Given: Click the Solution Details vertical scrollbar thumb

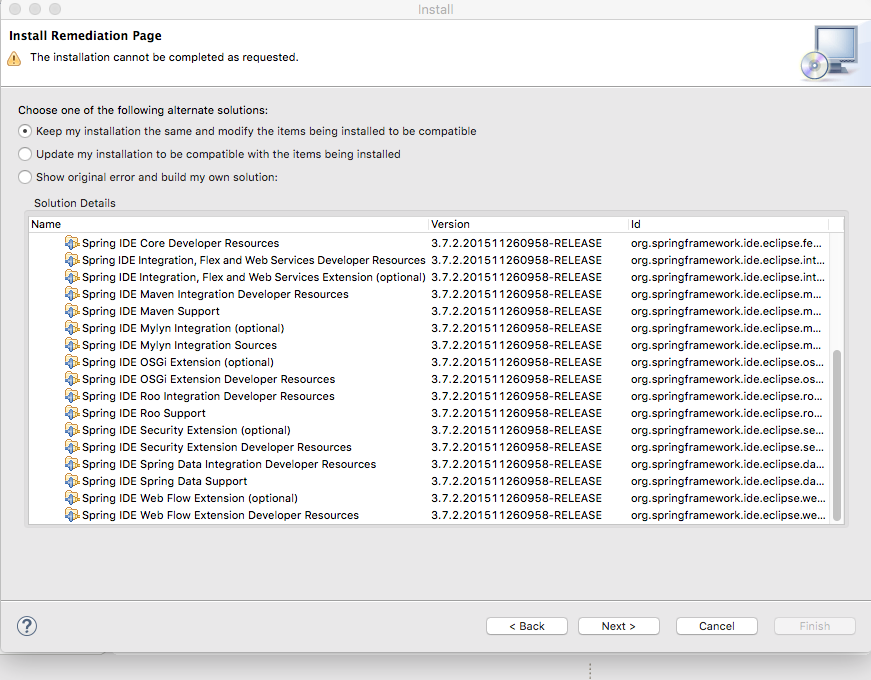Looking at the screenshot, I should click(837, 435).
